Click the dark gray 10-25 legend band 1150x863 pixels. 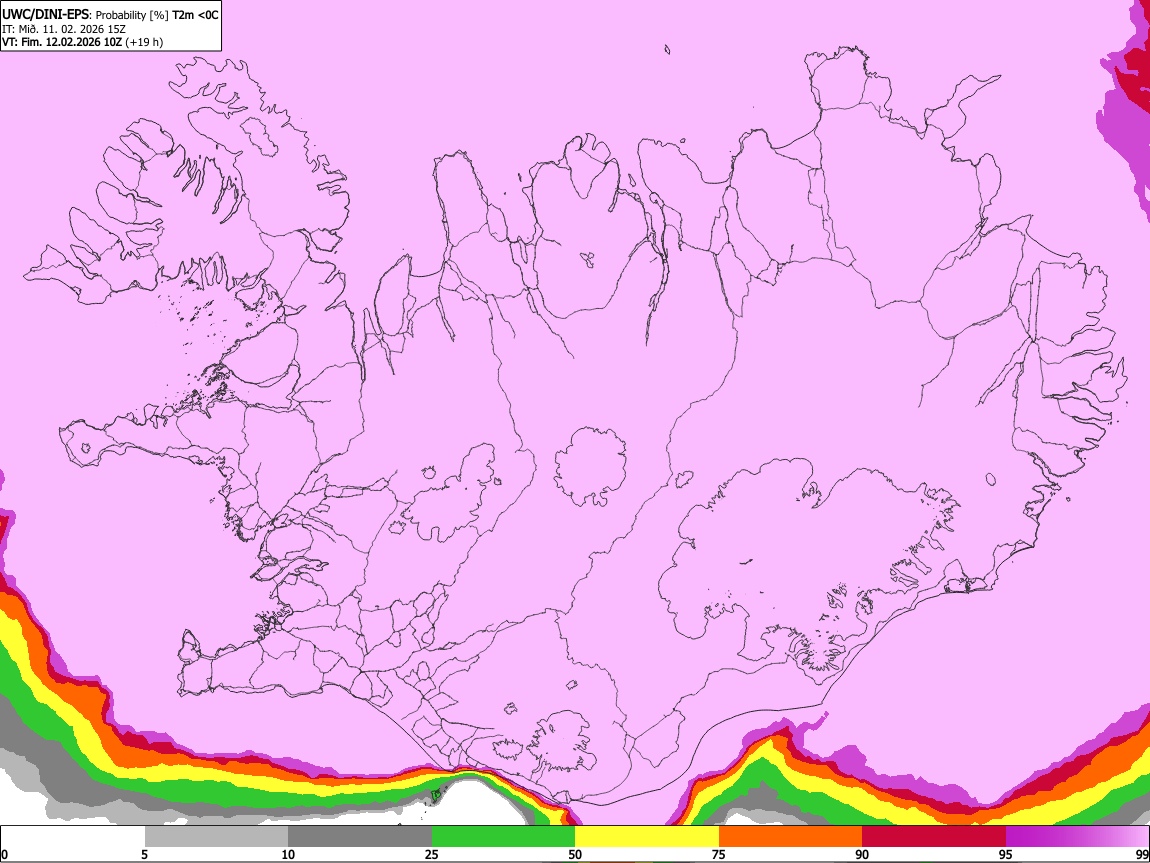[x=360, y=837]
